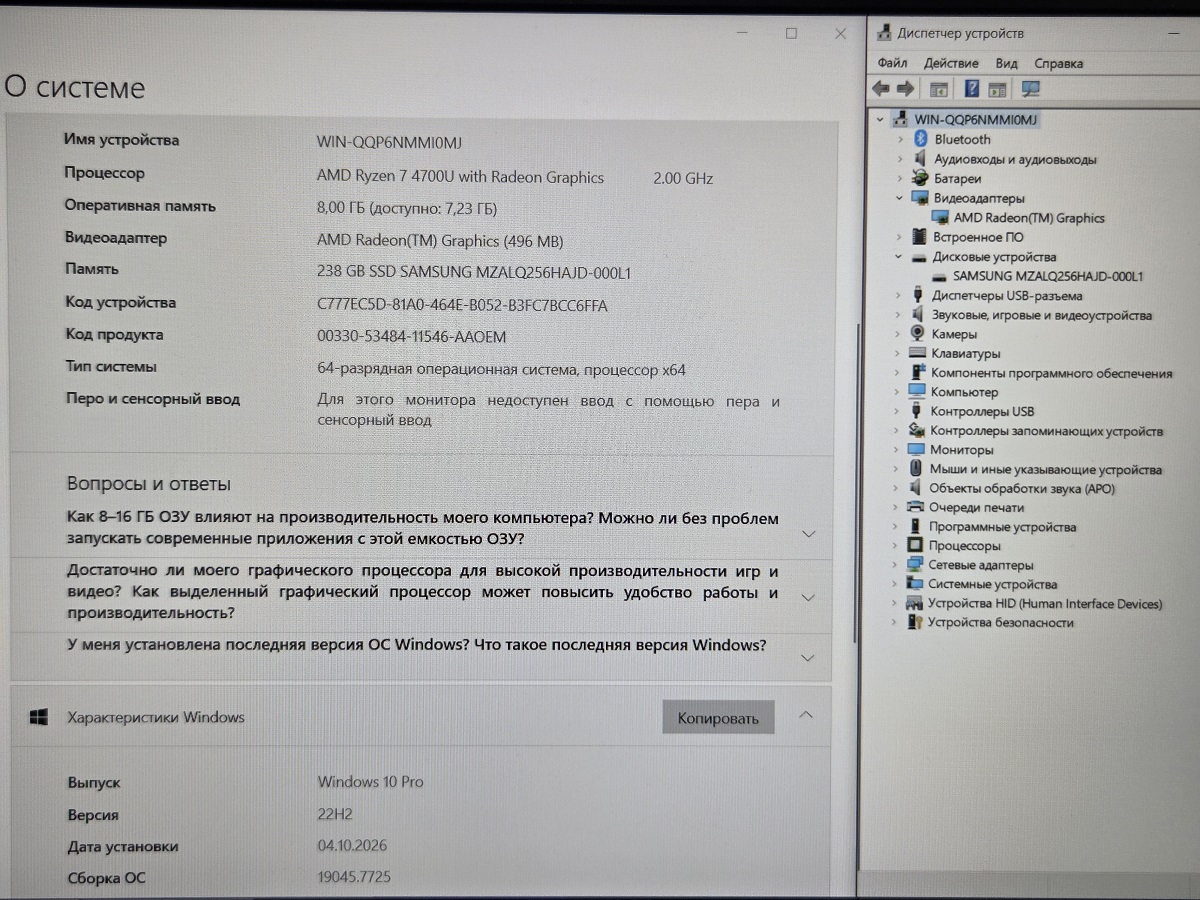This screenshot has height=900, width=1200.
Task: Collapse the root WIN-QQP6NMMI0MJ tree node arrow
Action: coord(880,119)
